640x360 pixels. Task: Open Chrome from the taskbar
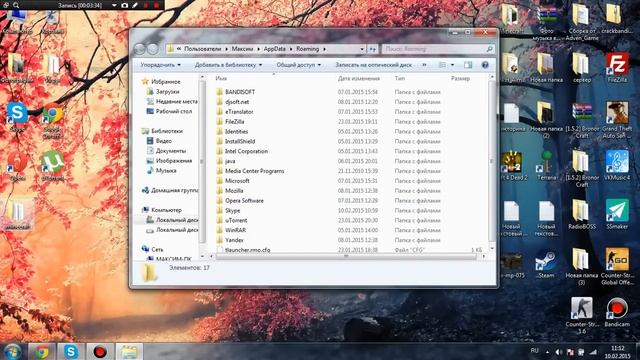pos(41,352)
